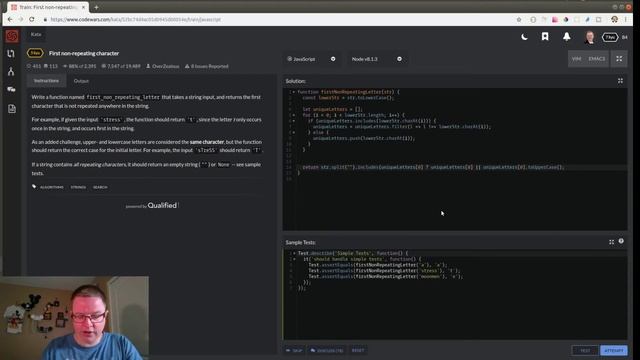Reload the page with the refresh icon
This screenshot has height=360, width=640.
[32, 20]
